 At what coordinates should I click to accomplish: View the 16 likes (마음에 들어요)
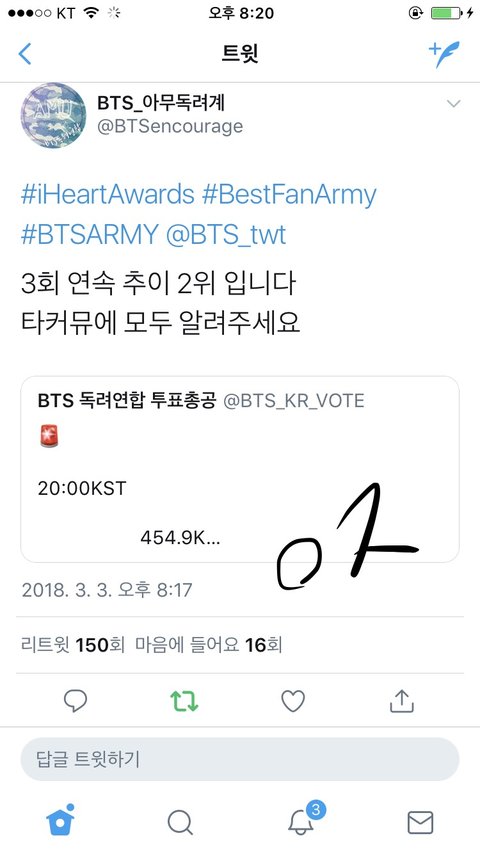coord(209,645)
